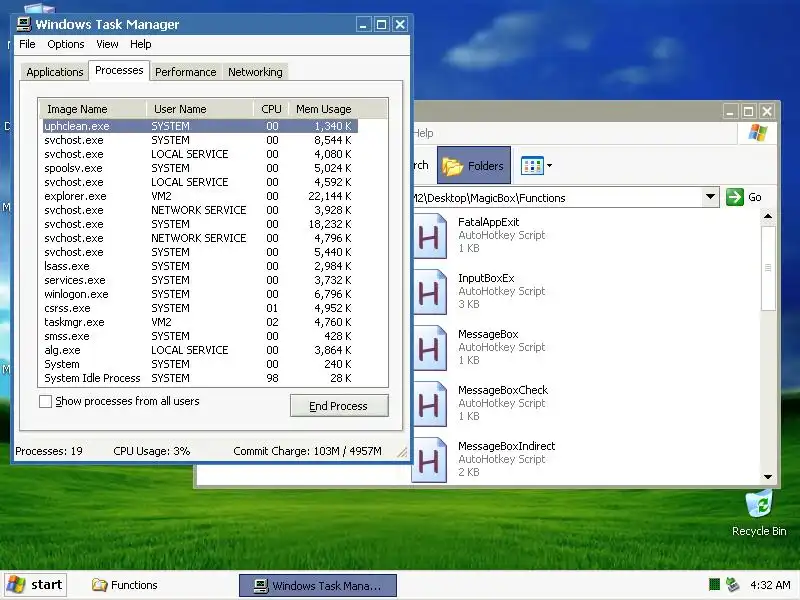Click the network tray icon
The image size is (800, 600).
(x=733, y=584)
